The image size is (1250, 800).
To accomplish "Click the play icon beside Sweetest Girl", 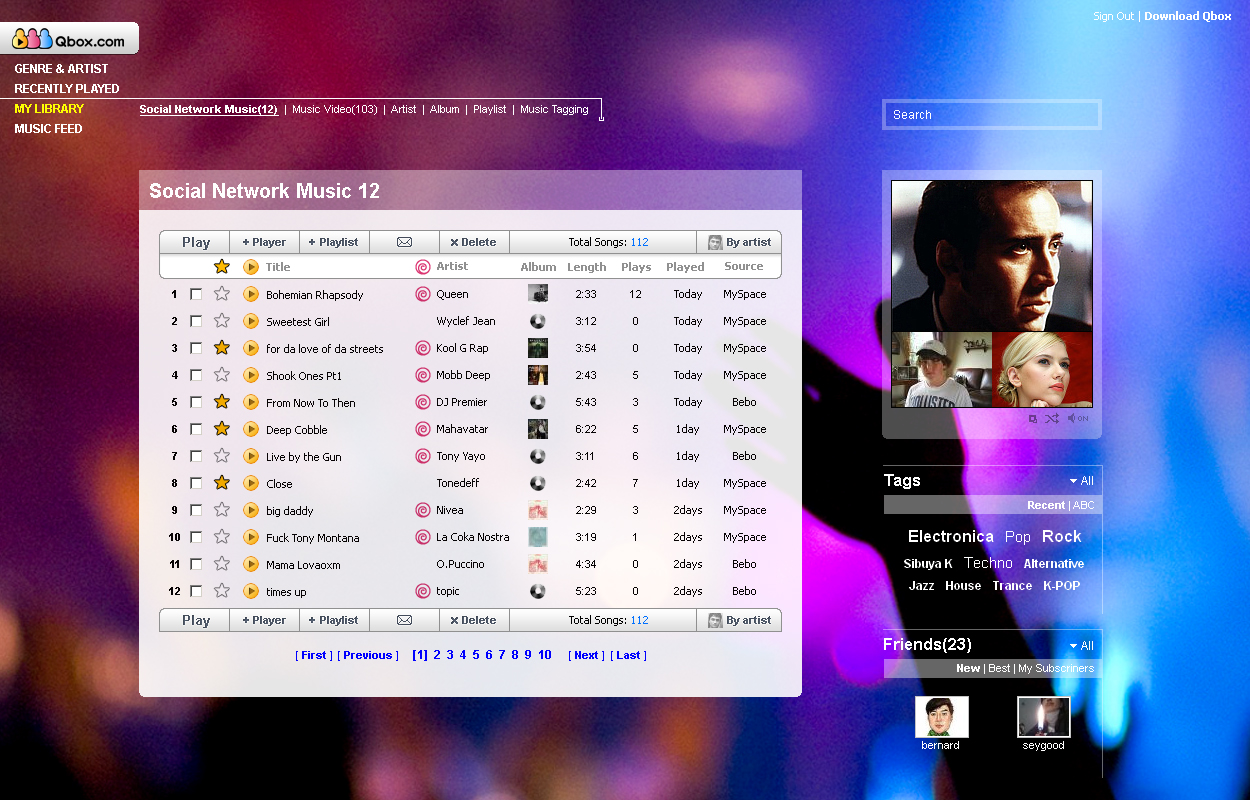I will [251, 321].
